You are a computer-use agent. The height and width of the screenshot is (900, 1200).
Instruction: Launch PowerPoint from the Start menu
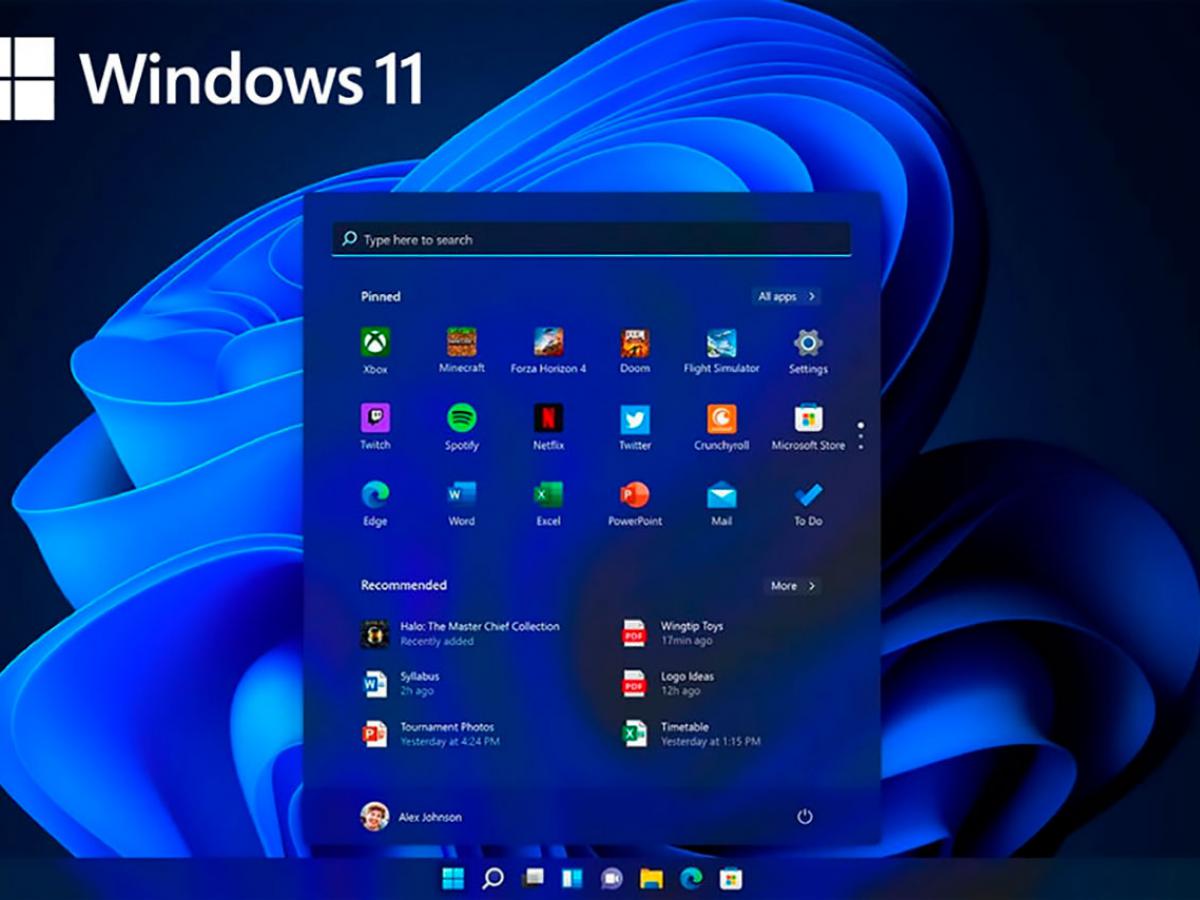click(635, 495)
